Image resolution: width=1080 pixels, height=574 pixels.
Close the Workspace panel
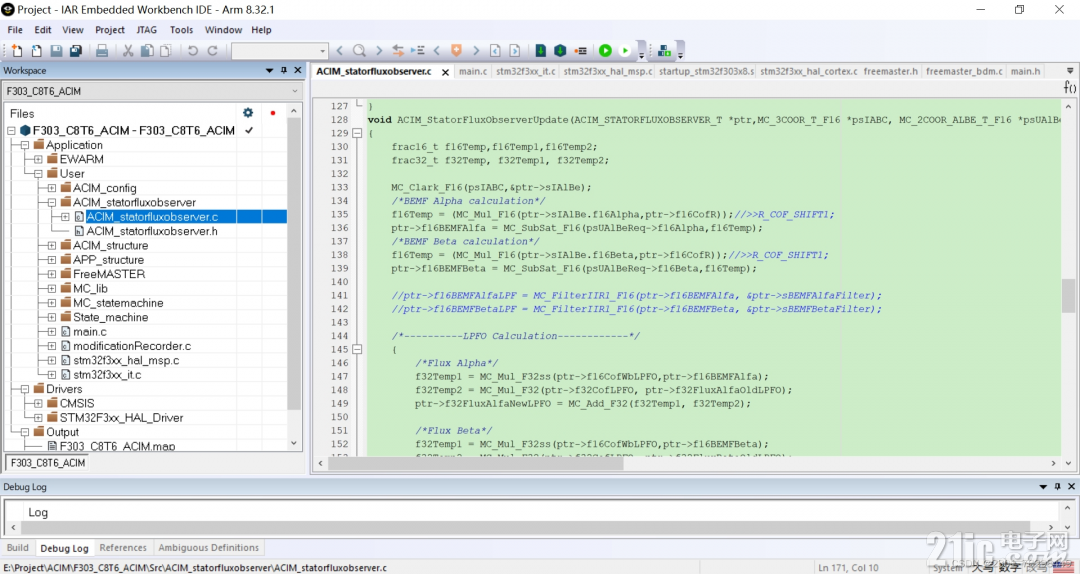pos(298,70)
